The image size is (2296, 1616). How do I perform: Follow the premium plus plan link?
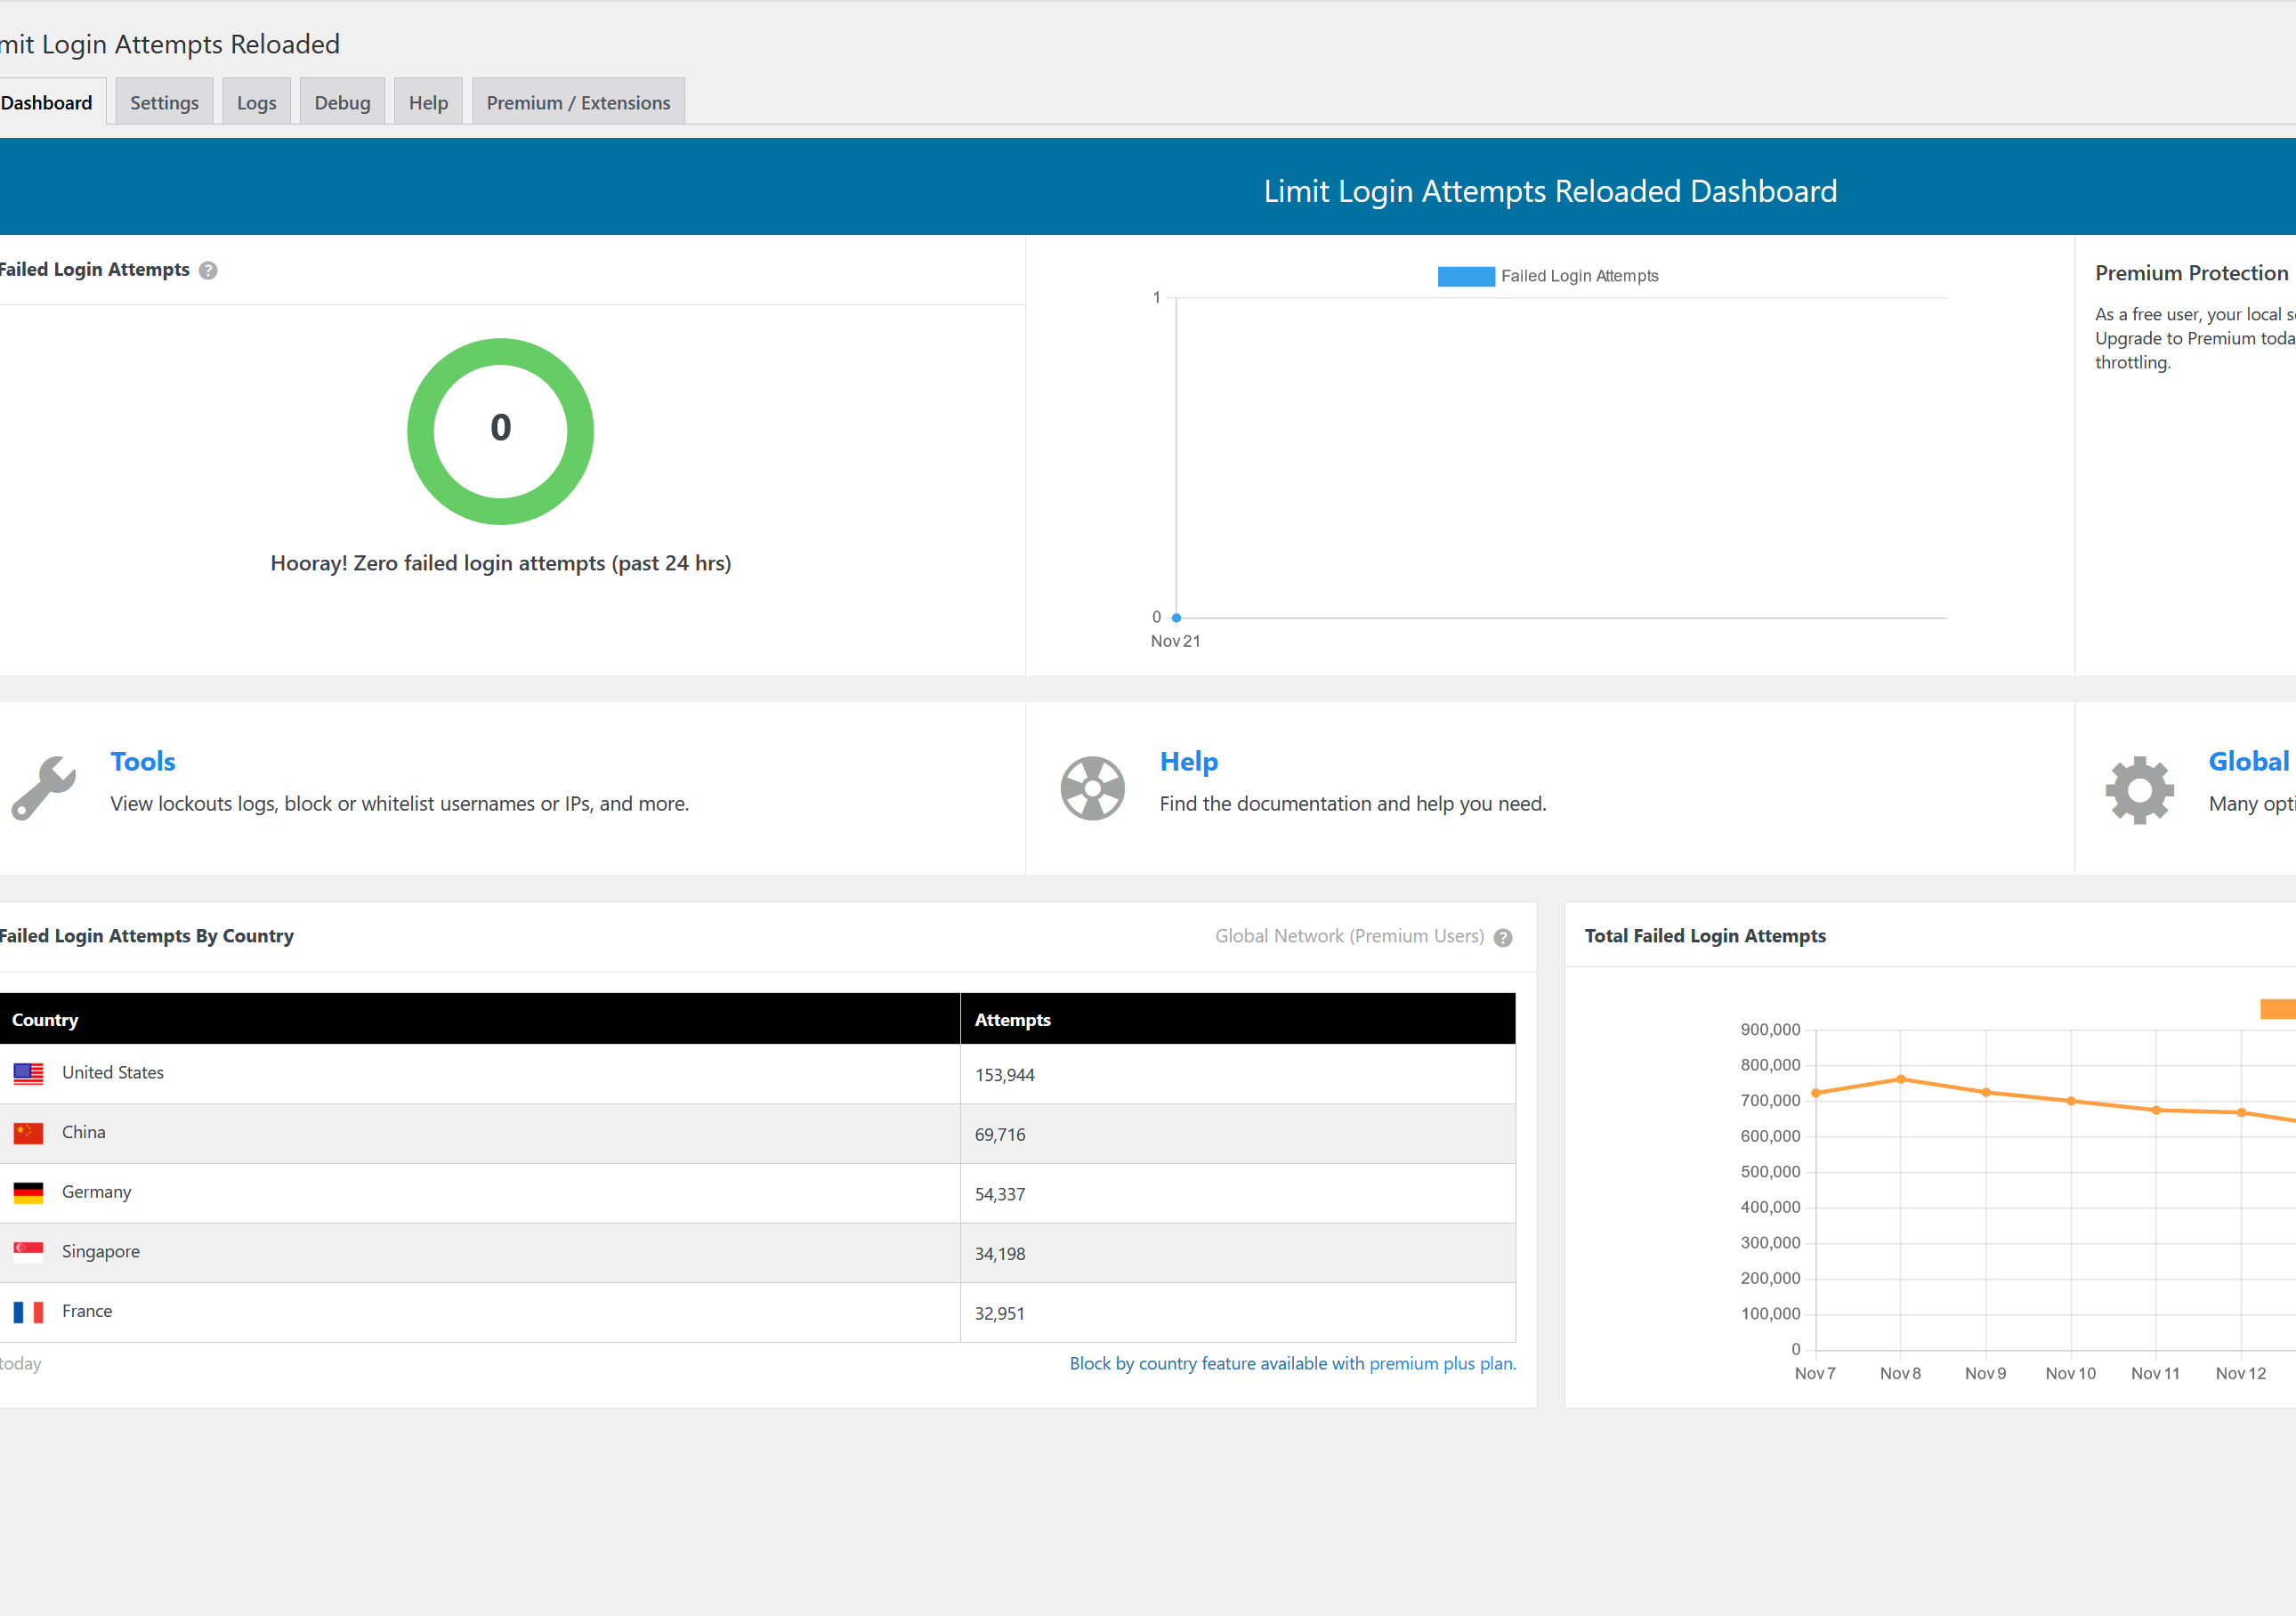(1441, 1364)
